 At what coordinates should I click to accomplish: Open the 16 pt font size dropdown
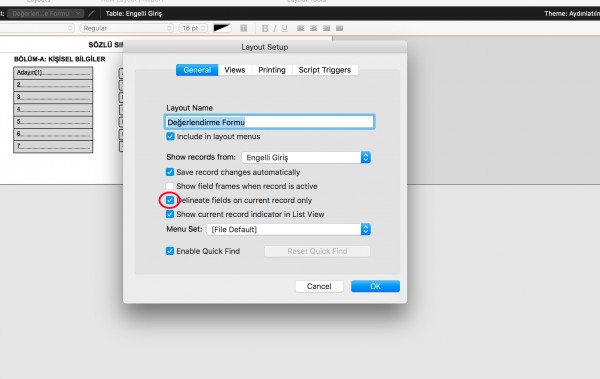tap(193, 28)
